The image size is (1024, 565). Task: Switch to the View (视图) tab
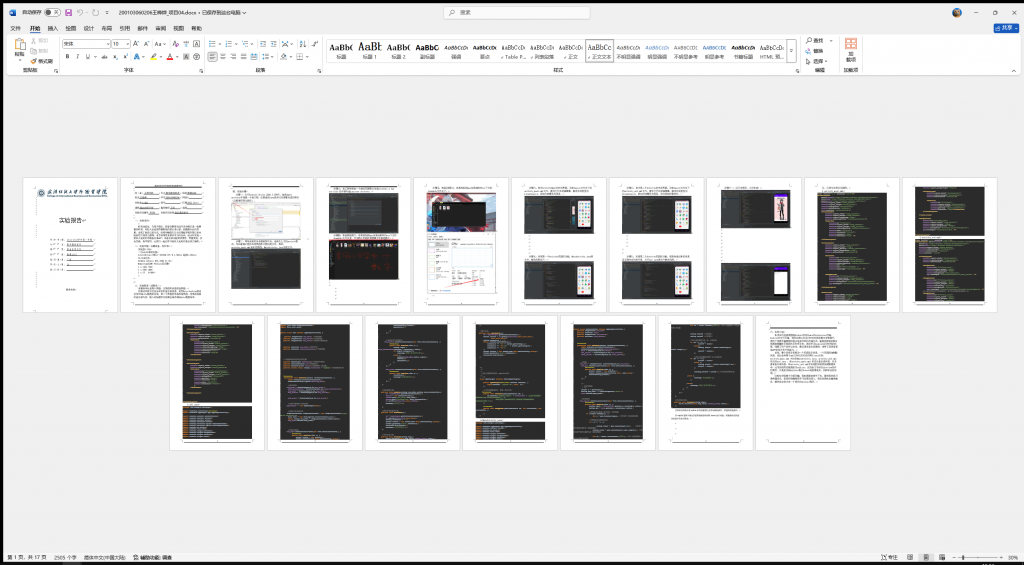[178, 29]
